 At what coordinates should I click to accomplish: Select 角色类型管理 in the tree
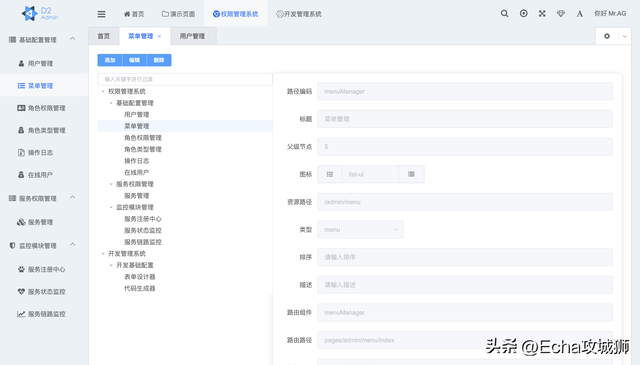(143, 149)
